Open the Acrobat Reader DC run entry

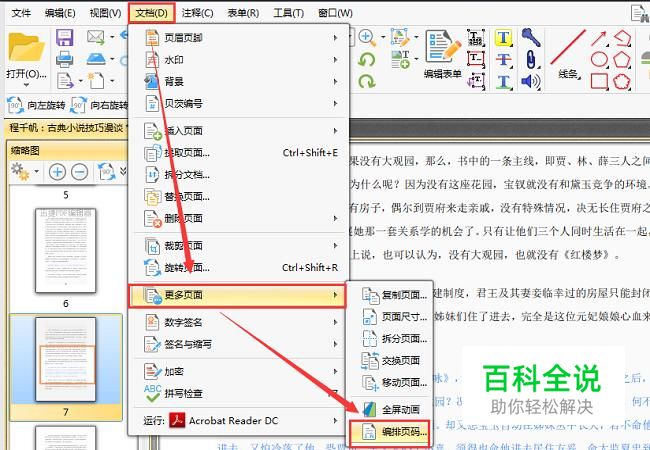(x=240, y=421)
